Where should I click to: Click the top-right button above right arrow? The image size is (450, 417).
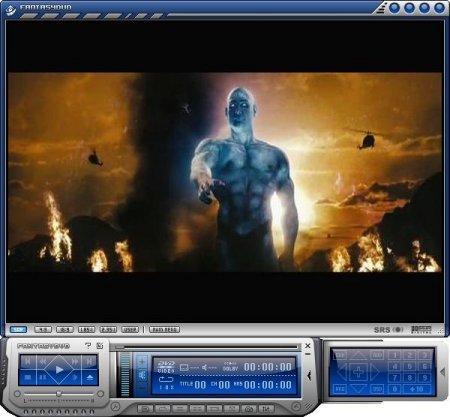(377, 355)
